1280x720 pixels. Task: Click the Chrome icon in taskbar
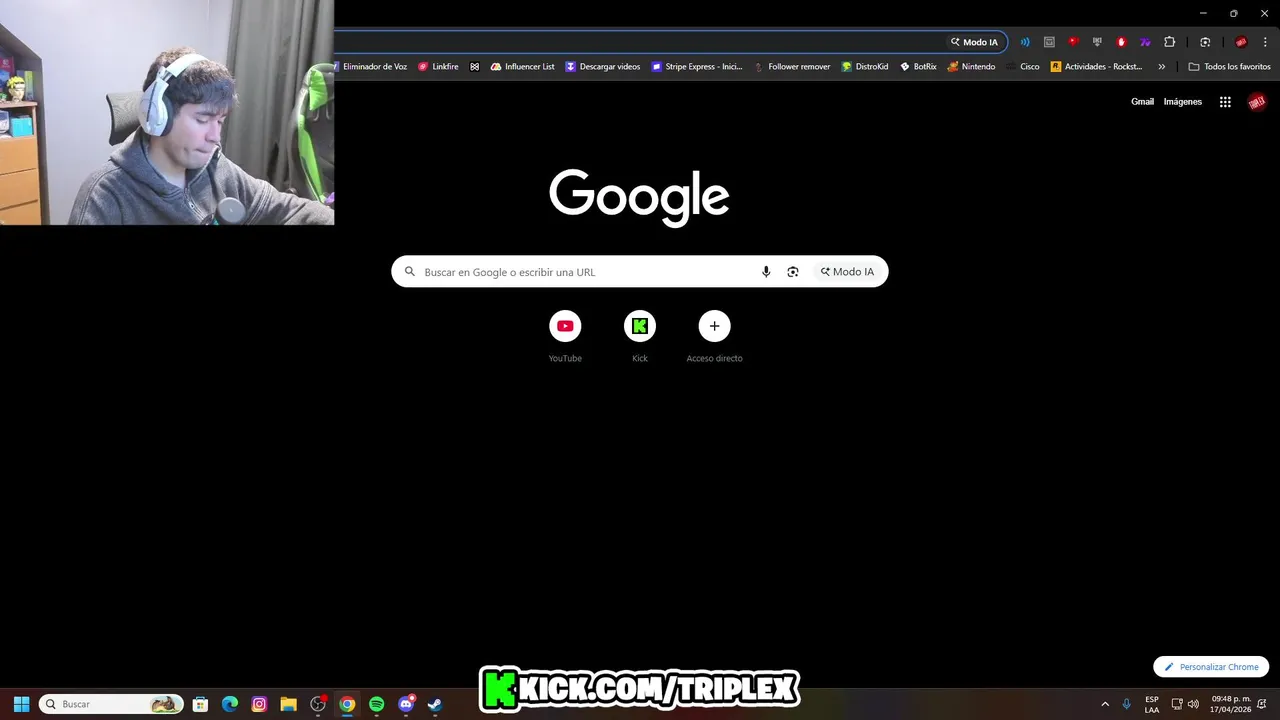click(x=347, y=704)
